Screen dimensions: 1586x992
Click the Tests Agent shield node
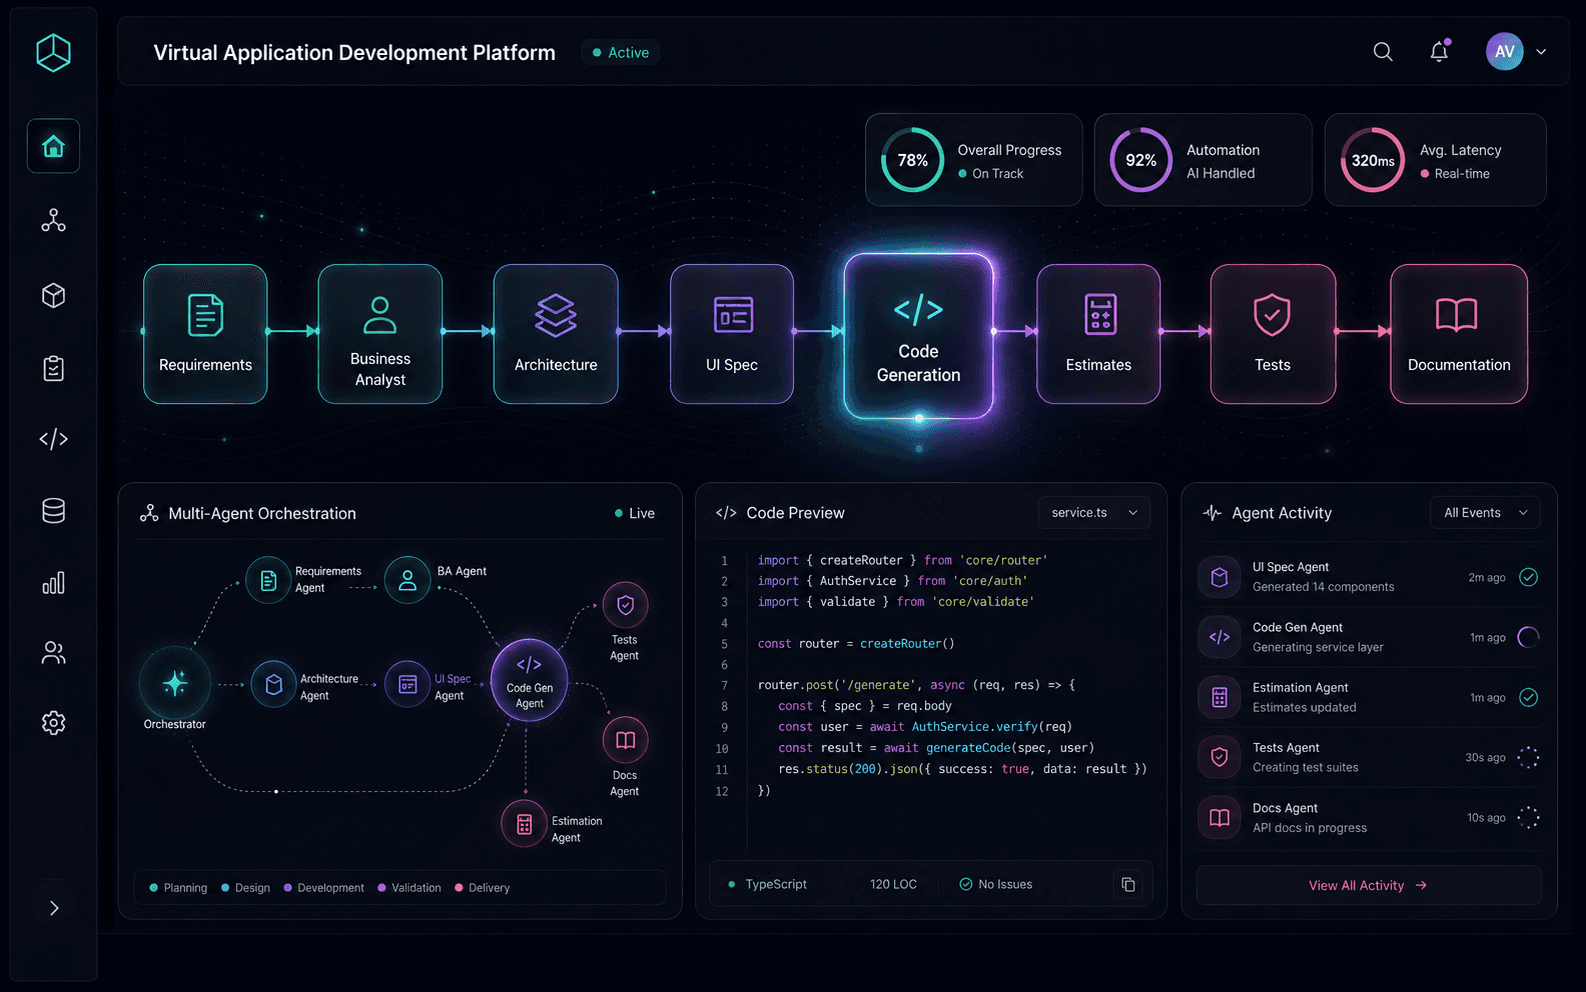pyautogui.click(x=625, y=605)
